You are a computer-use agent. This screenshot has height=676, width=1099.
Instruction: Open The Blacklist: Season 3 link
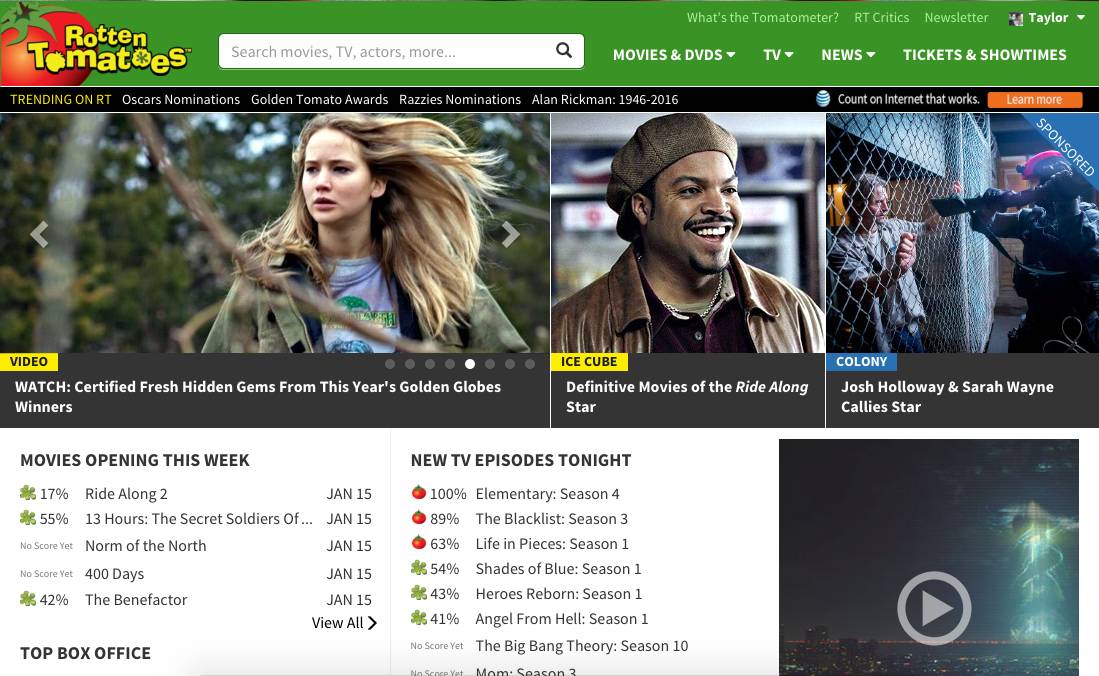coord(552,519)
